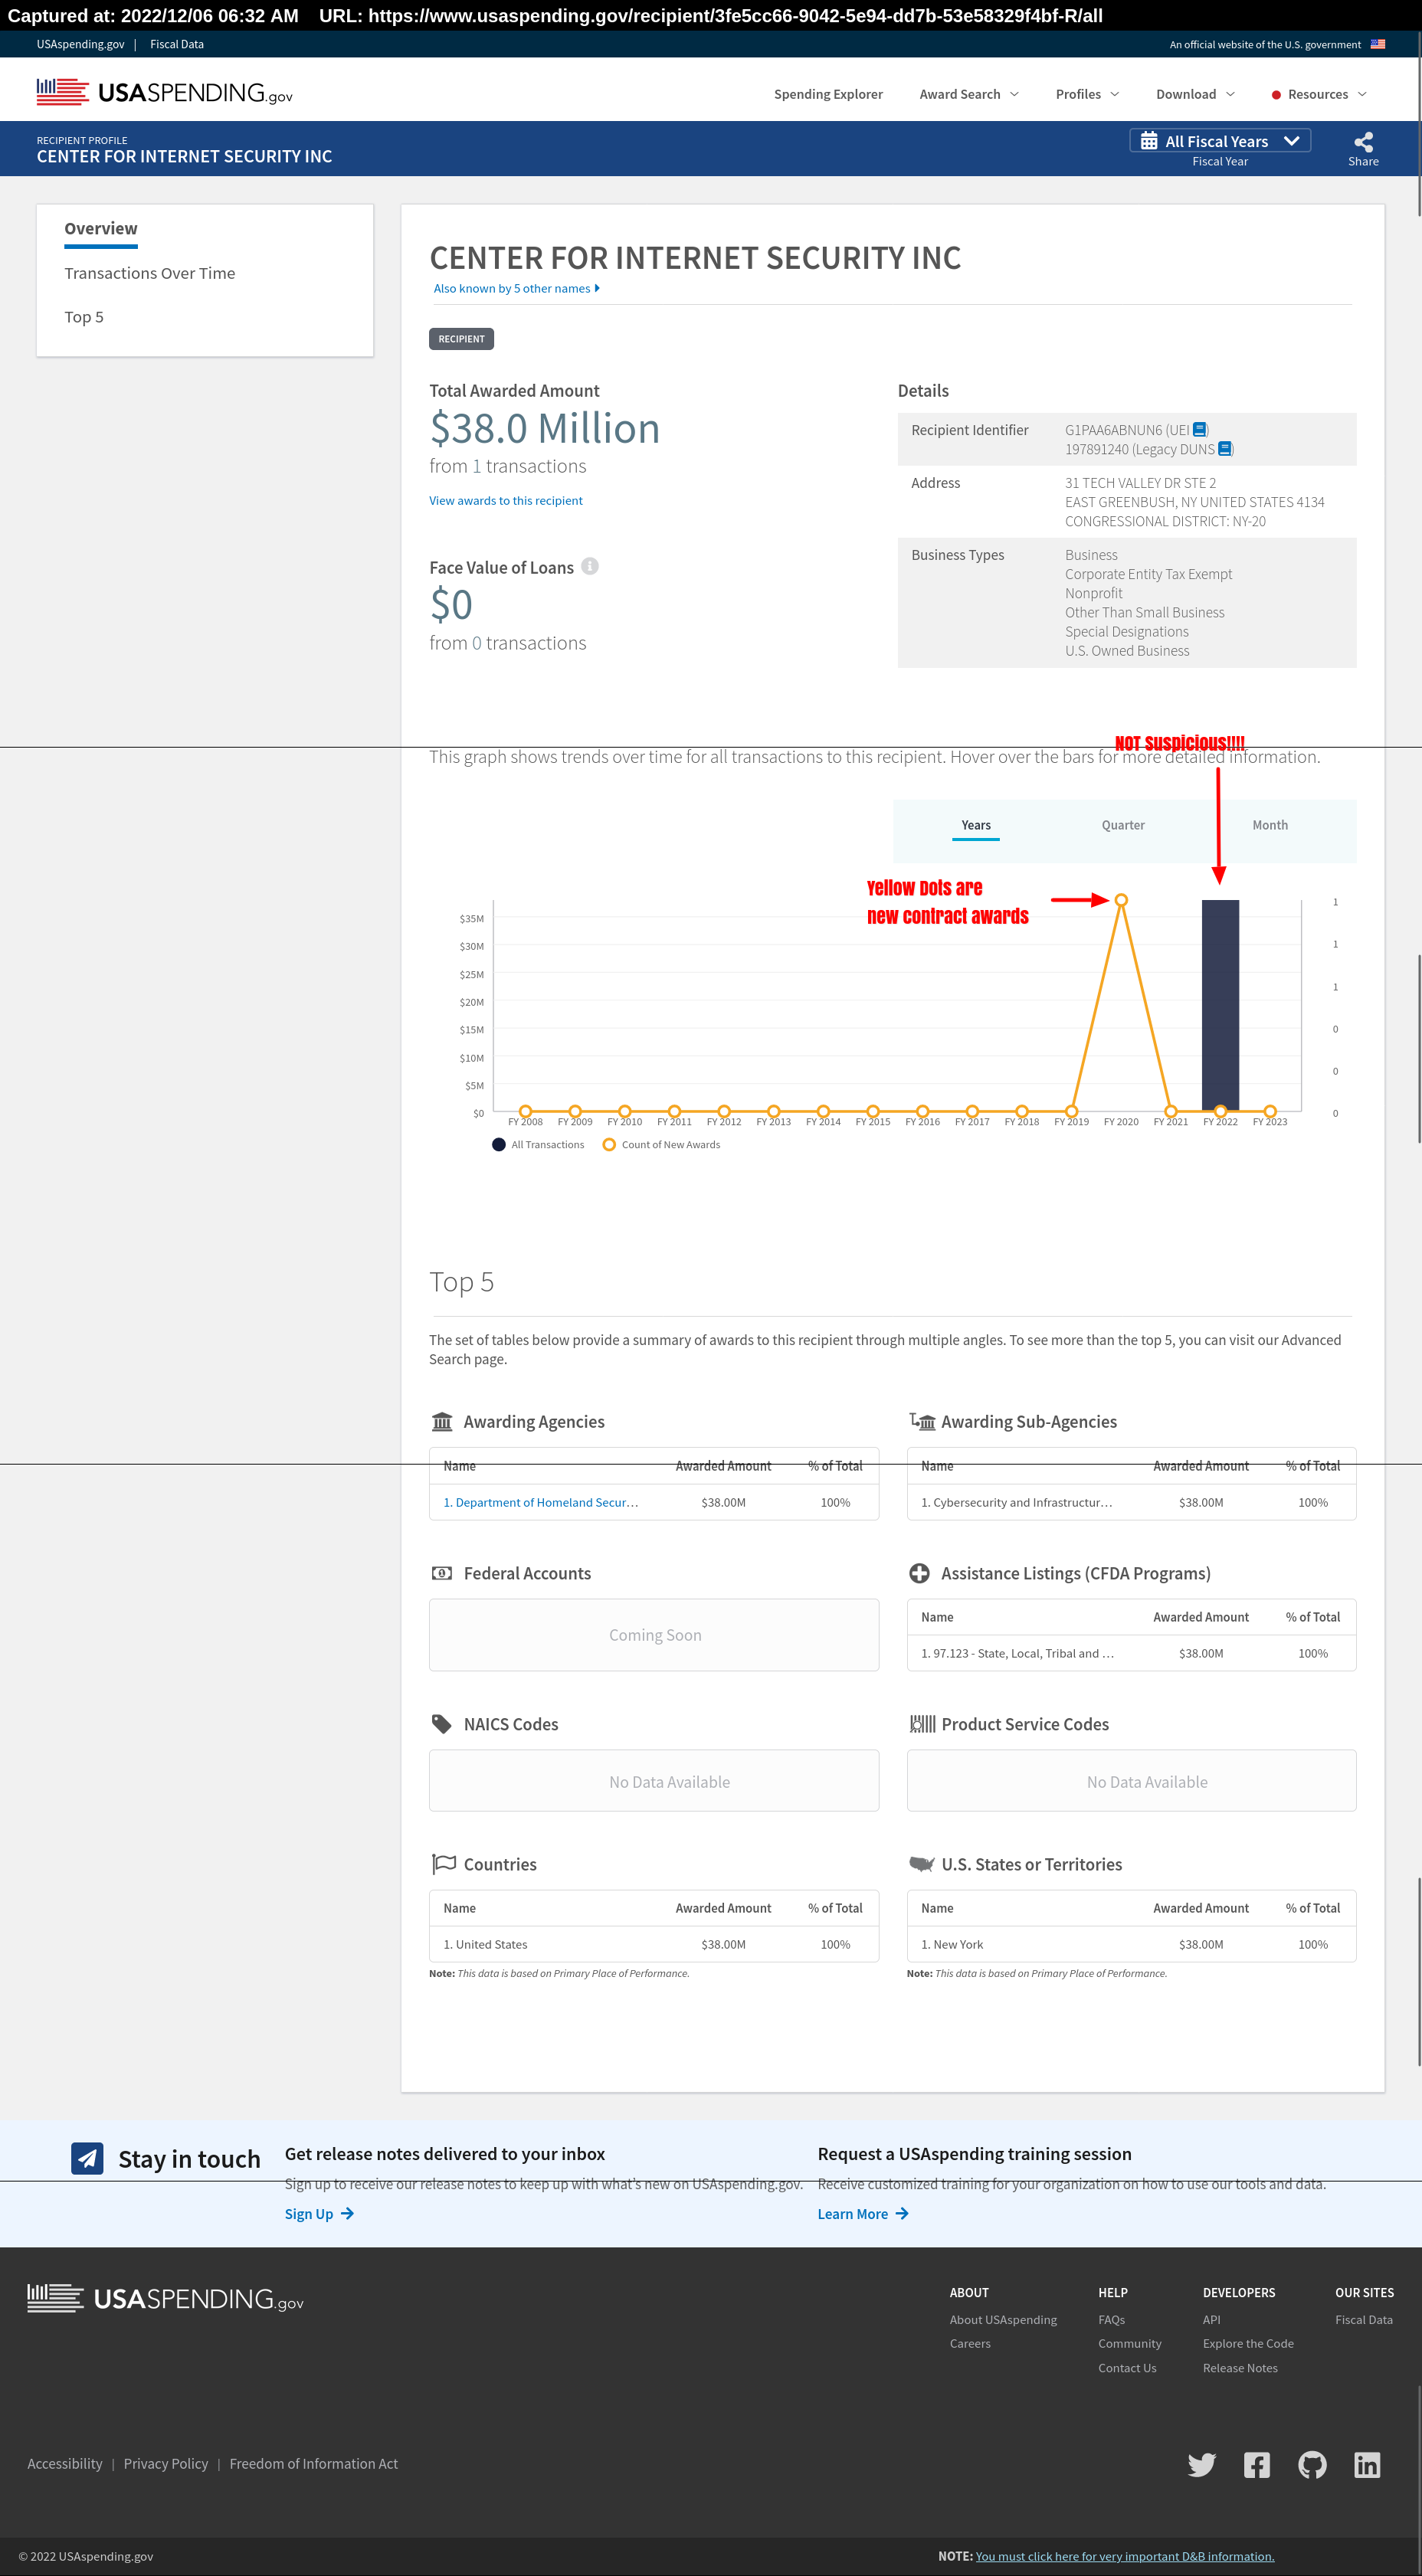
Task: Click the UEI glossary book icon
Action: (x=1199, y=430)
